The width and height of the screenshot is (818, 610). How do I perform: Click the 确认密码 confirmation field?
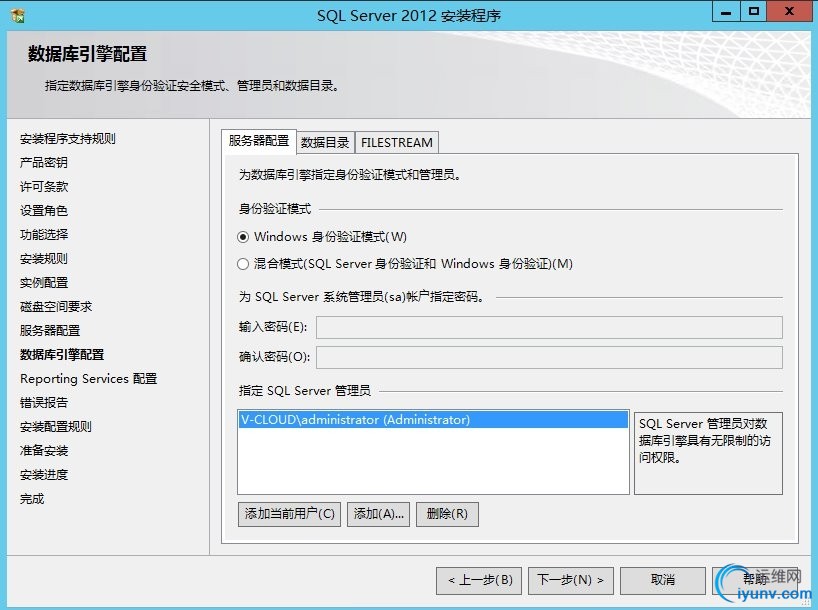549,357
